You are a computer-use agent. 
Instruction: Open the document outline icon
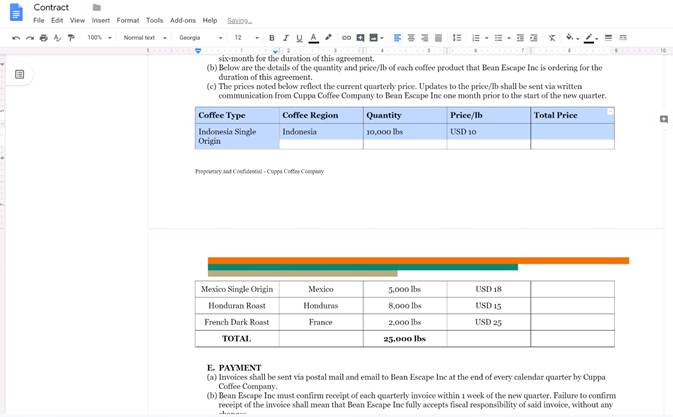pos(19,74)
